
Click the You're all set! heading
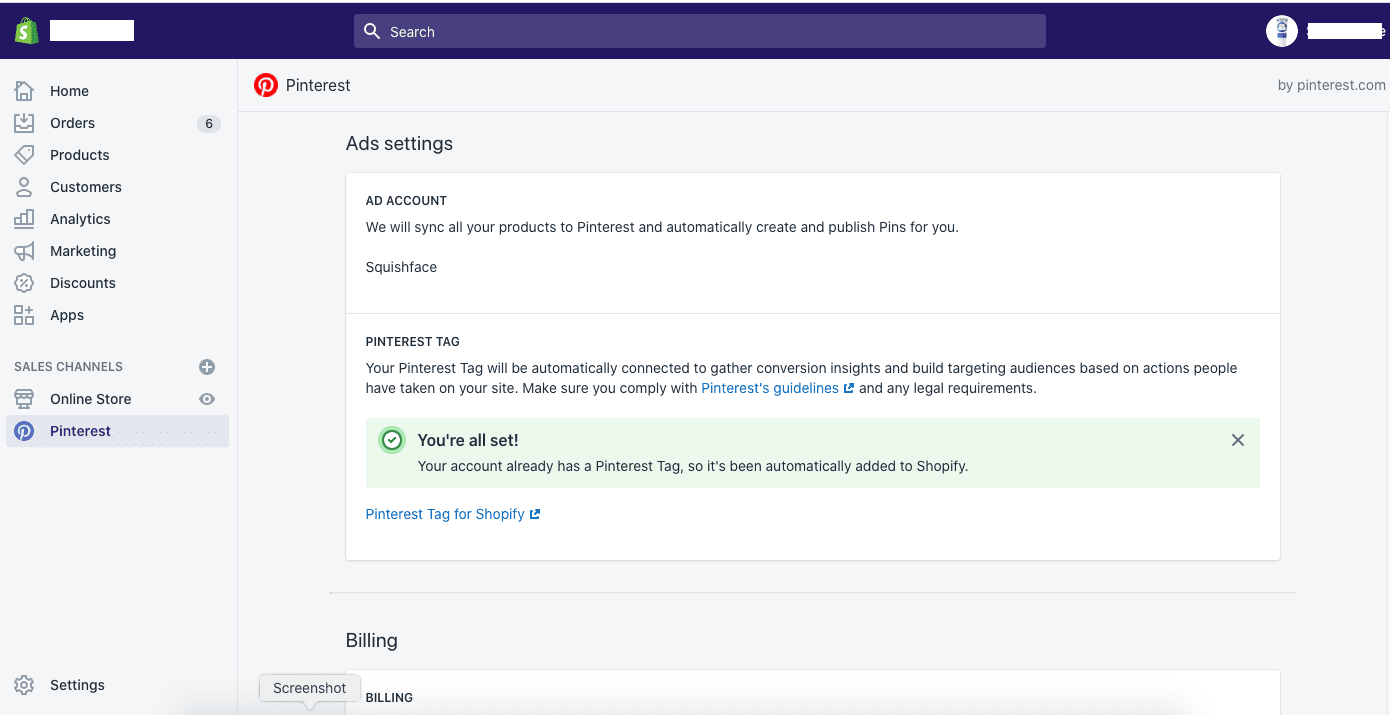[x=468, y=440]
